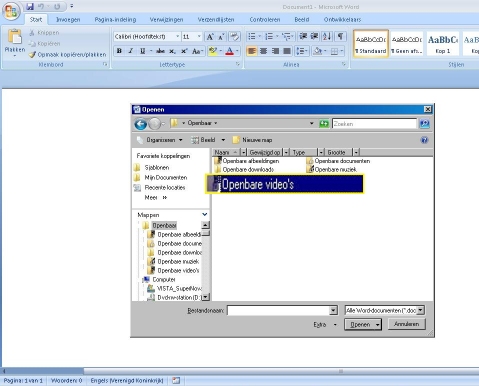Viewport: 479px width, 386px height.
Task: Click the Office button
Action: point(11,11)
